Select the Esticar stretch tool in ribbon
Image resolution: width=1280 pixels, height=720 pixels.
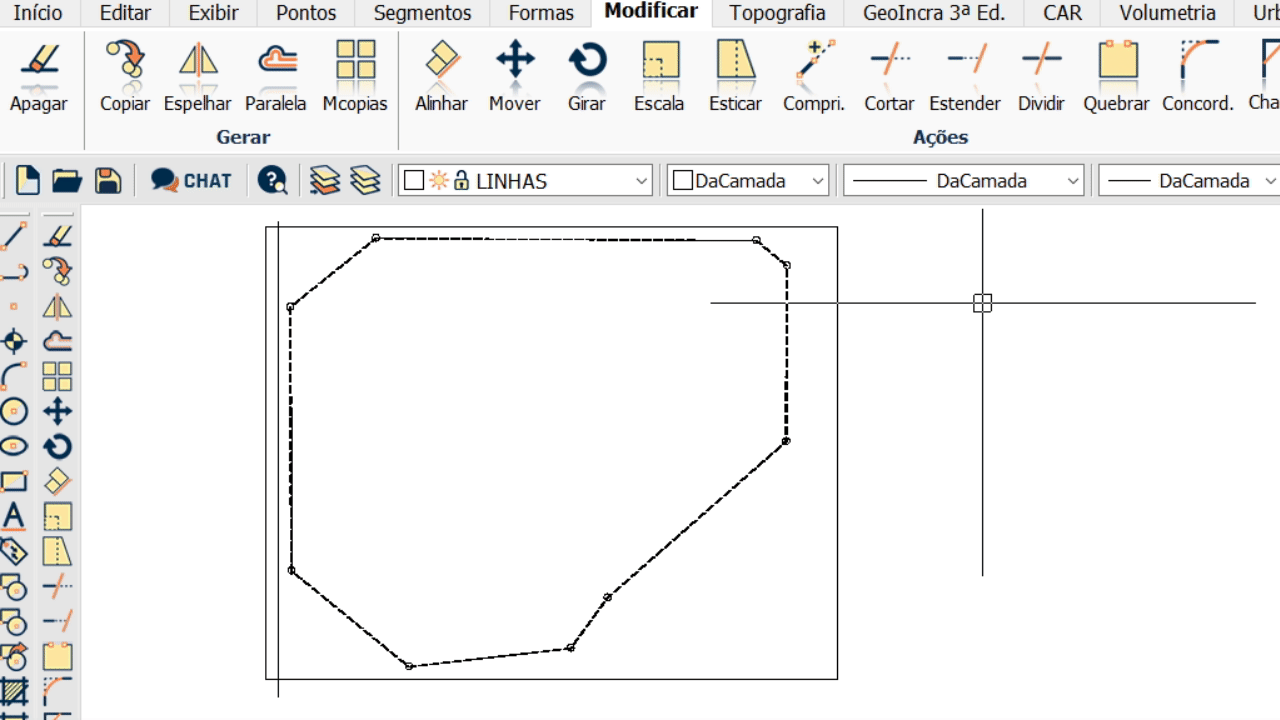point(735,75)
